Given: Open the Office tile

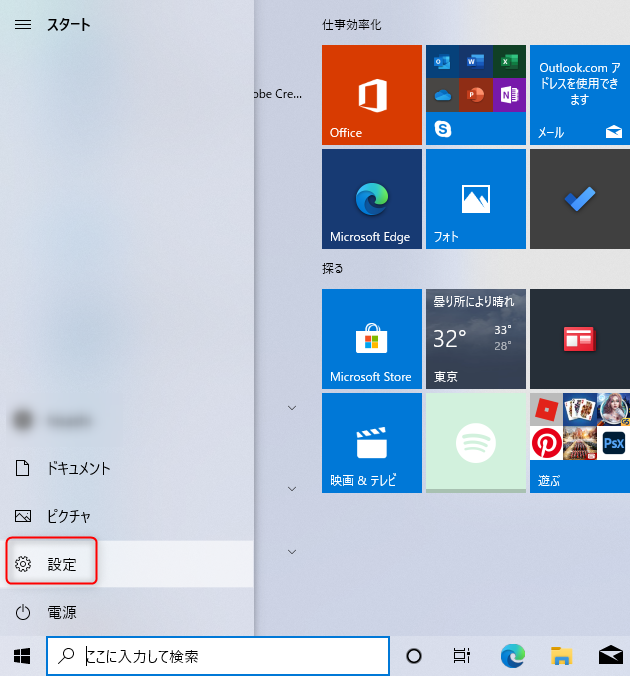Looking at the screenshot, I should [x=371, y=95].
